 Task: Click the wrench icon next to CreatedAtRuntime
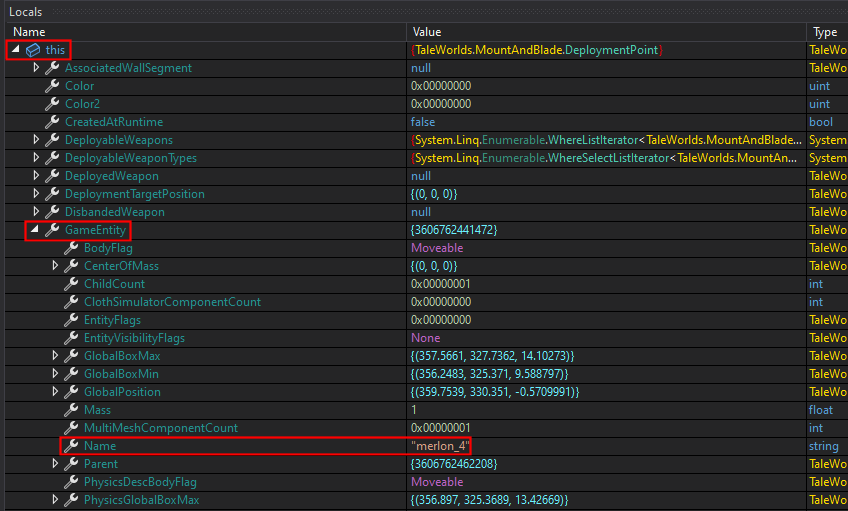point(52,122)
